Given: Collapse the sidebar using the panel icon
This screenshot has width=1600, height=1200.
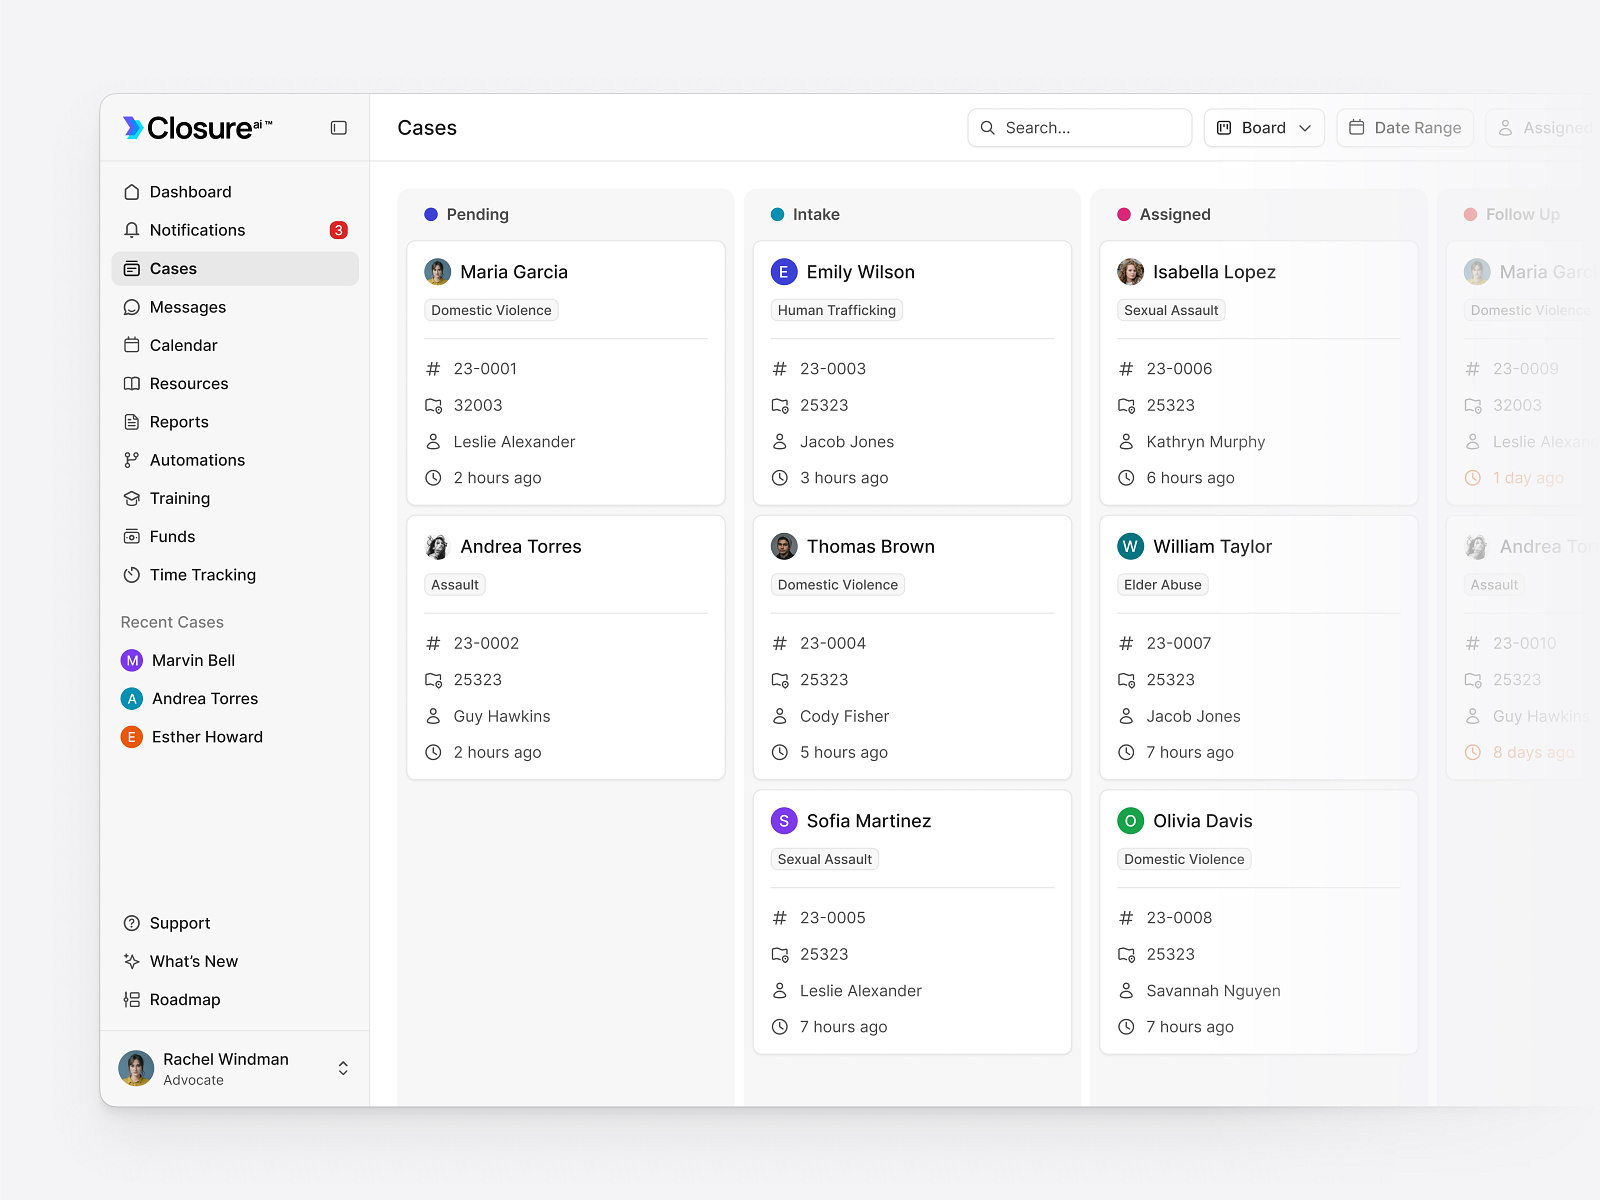Looking at the screenshot, I should [338, 128].
